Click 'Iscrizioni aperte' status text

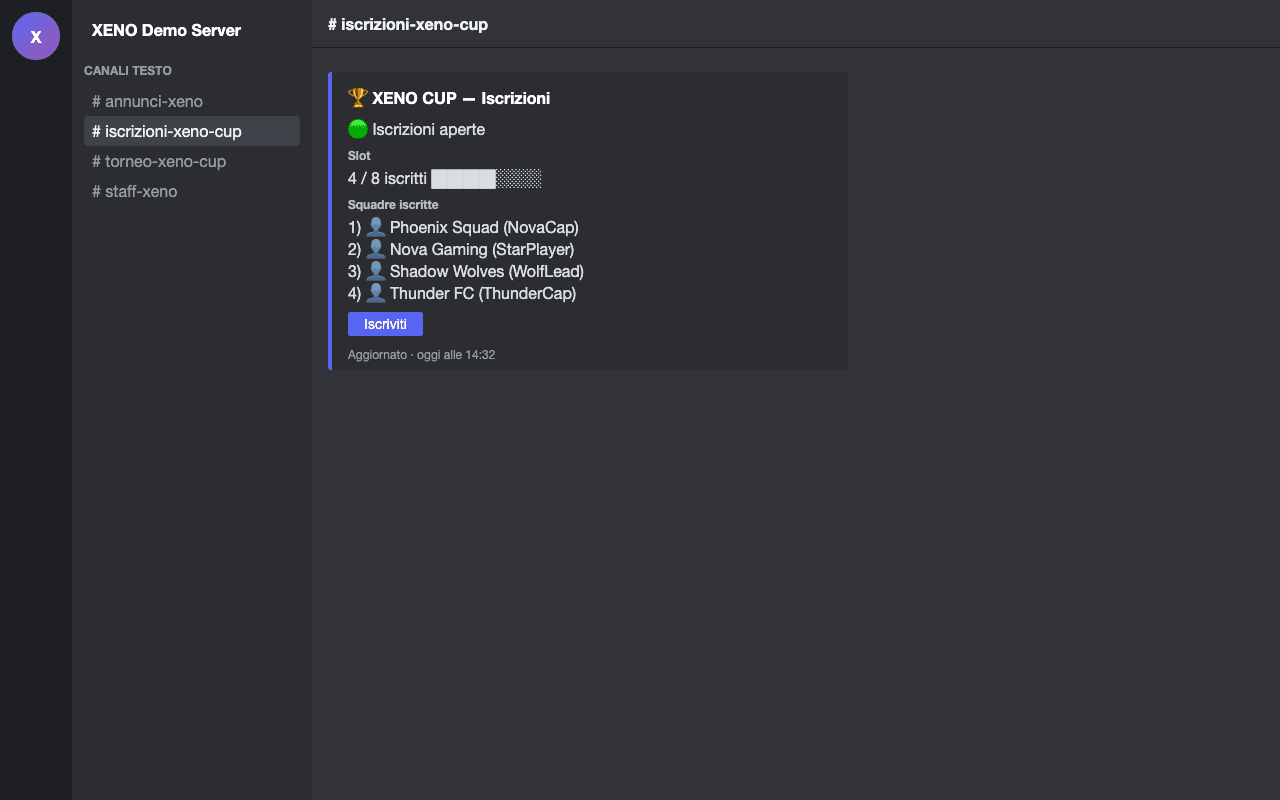click(429, 129)
